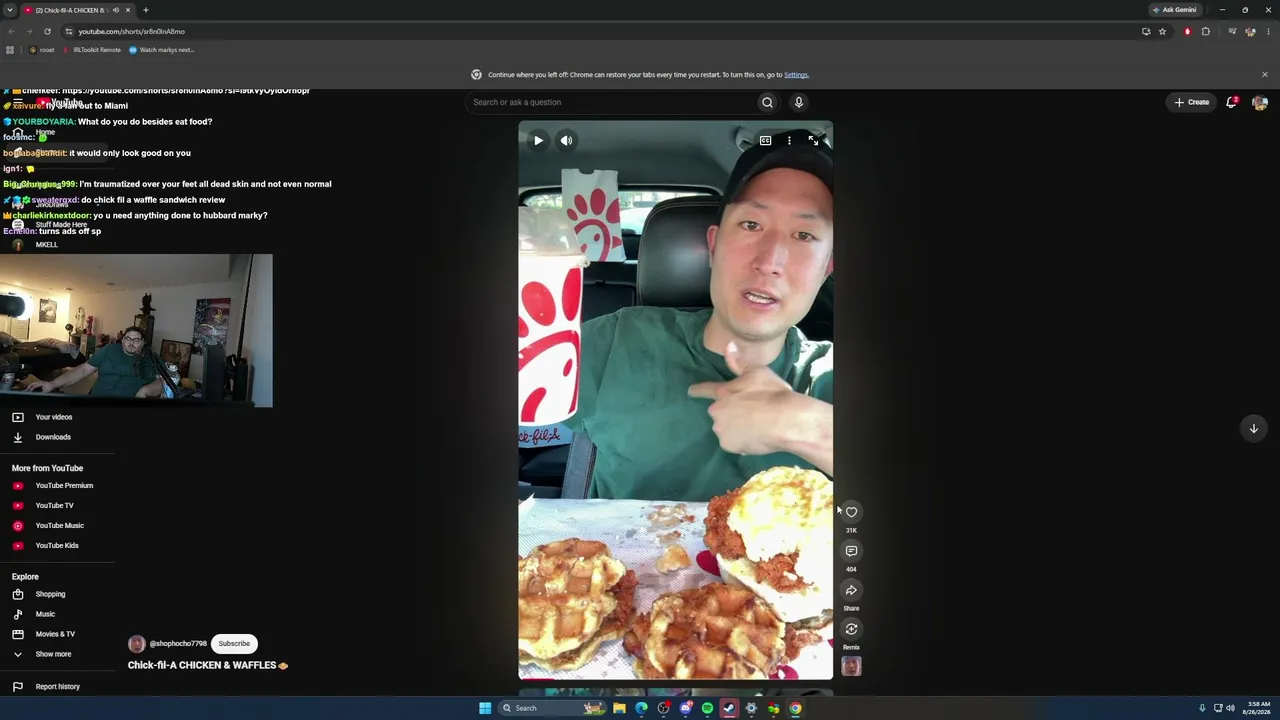Open the Watch markys next bookmark

coord(162,50)
